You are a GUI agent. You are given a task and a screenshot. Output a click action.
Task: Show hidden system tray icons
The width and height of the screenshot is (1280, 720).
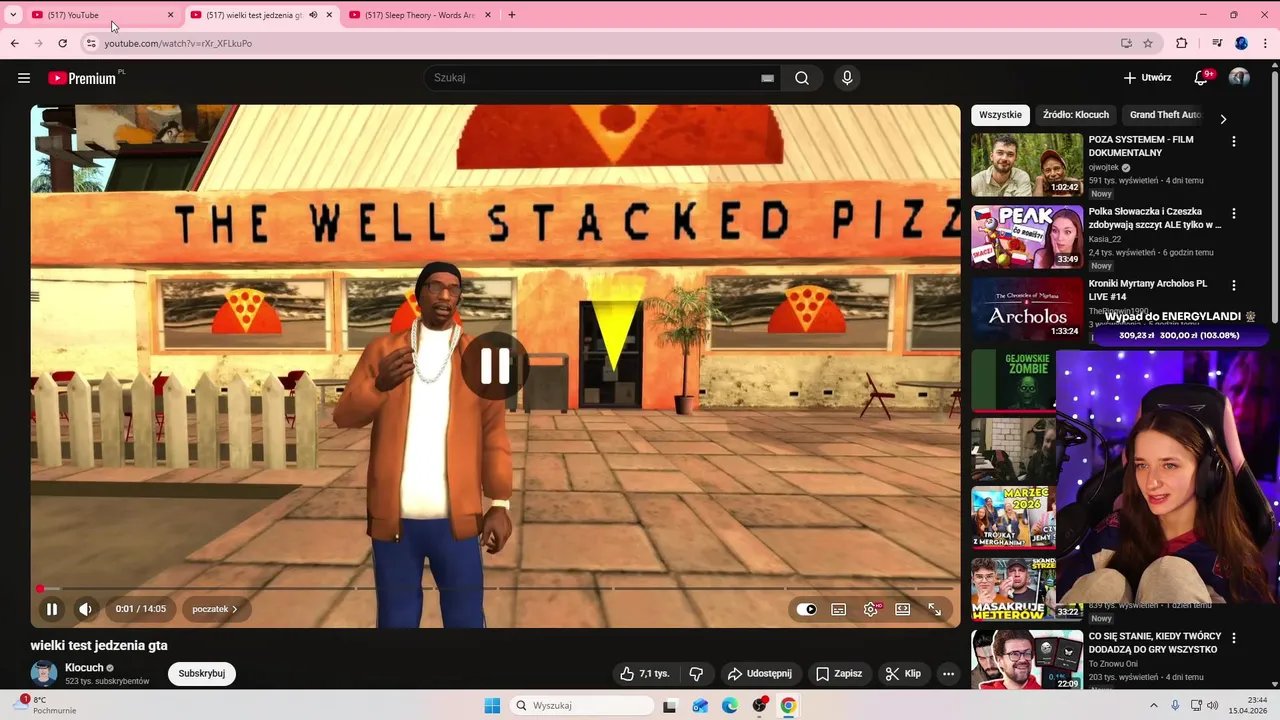click(x=1153, y=706)
